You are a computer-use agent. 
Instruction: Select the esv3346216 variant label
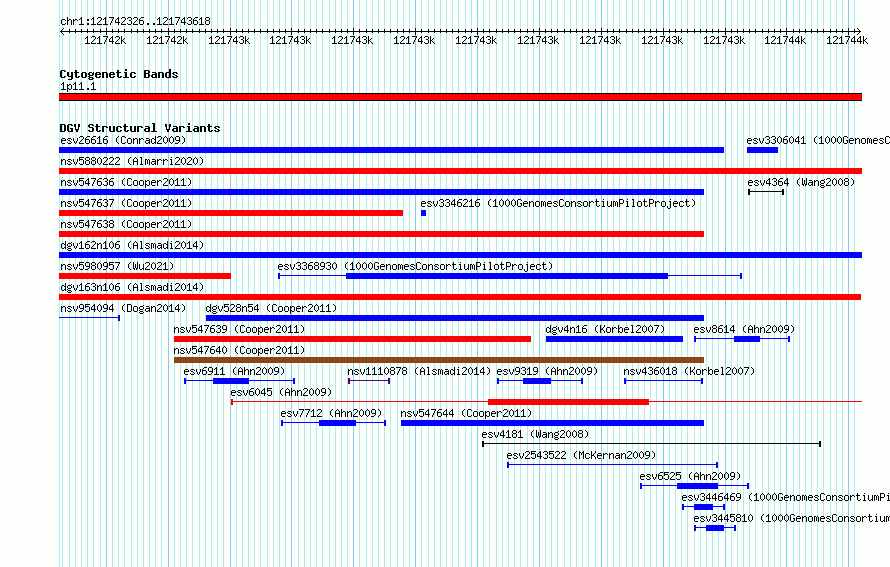coord(558,203)
